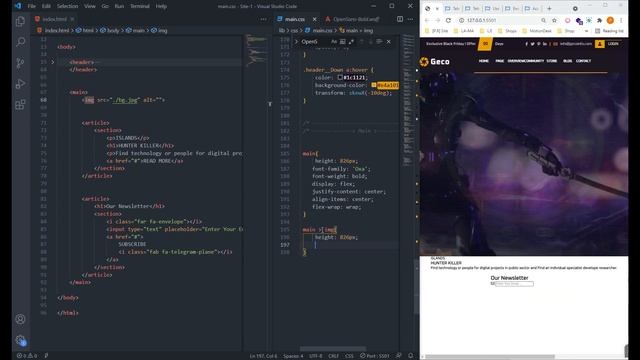Image resolution: width=640 pixels, height=360 pixels.
Task: Open Chrome profile avatar
Action: coord(610,20)
